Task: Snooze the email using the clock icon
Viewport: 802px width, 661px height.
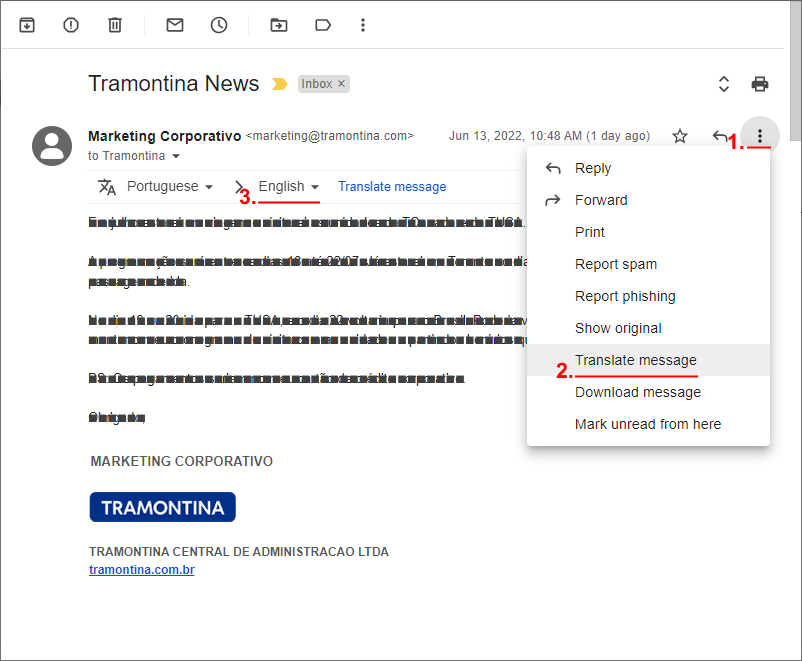Action: (219, 25)
